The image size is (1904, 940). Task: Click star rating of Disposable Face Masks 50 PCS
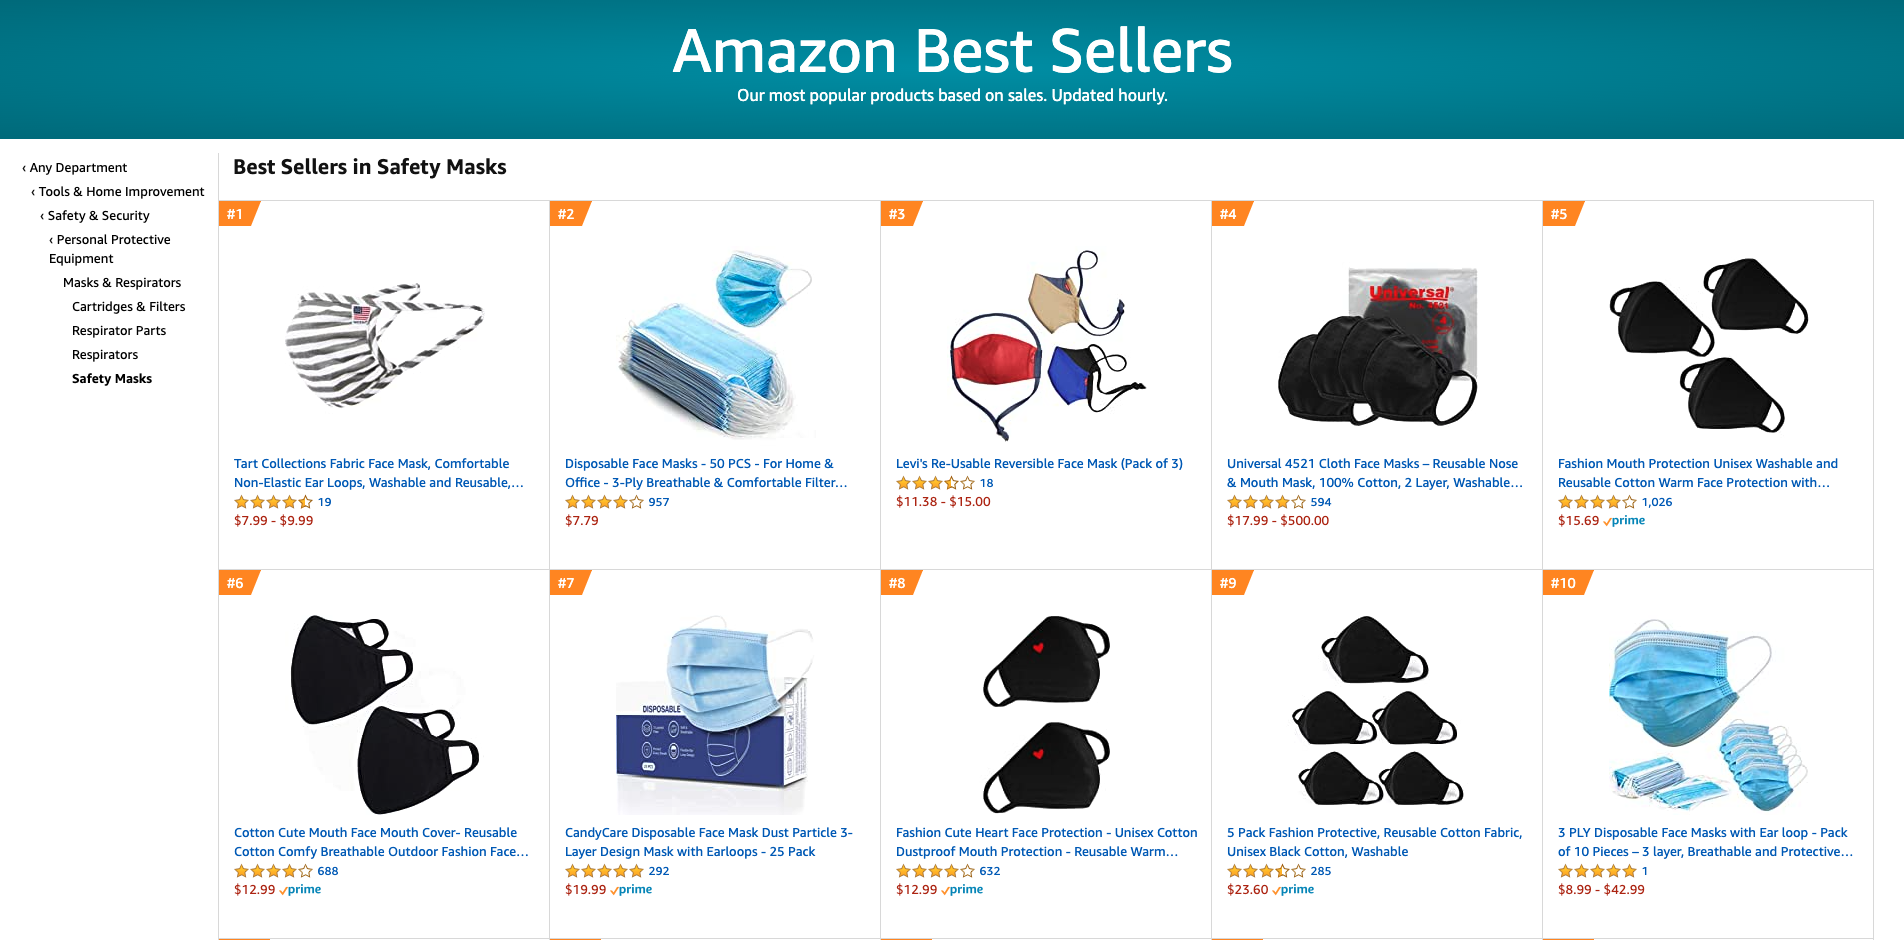click(x=604, y=502)
